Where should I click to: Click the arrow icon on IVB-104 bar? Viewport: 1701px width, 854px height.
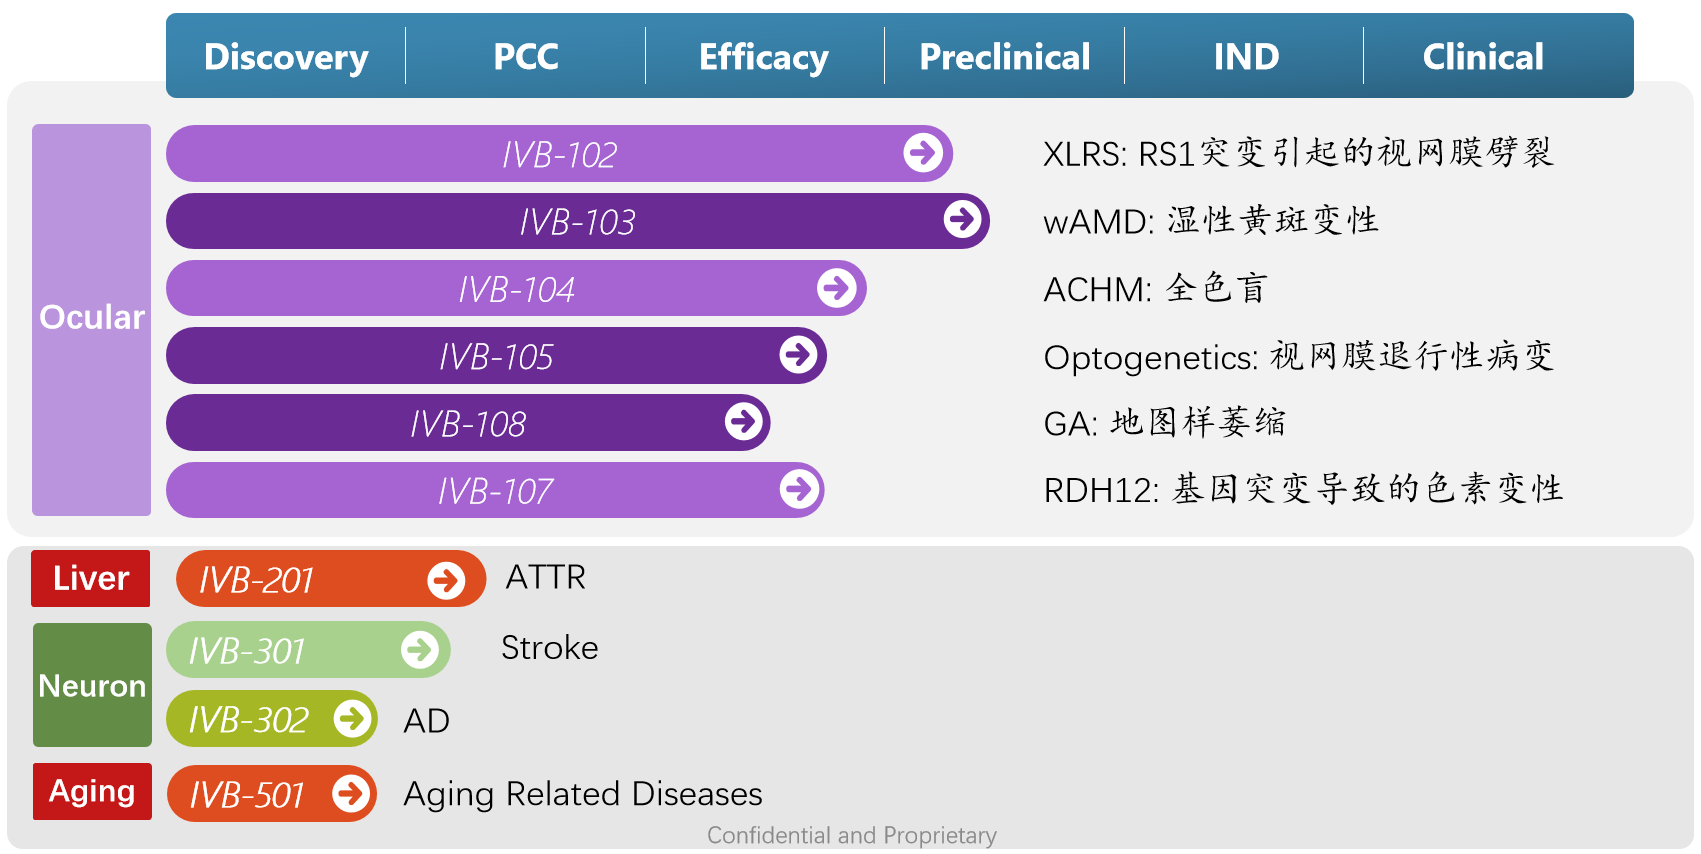tap(836, 288)
